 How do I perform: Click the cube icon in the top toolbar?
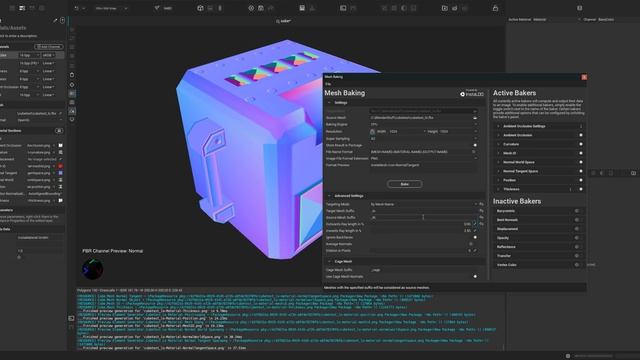(200, 8)
